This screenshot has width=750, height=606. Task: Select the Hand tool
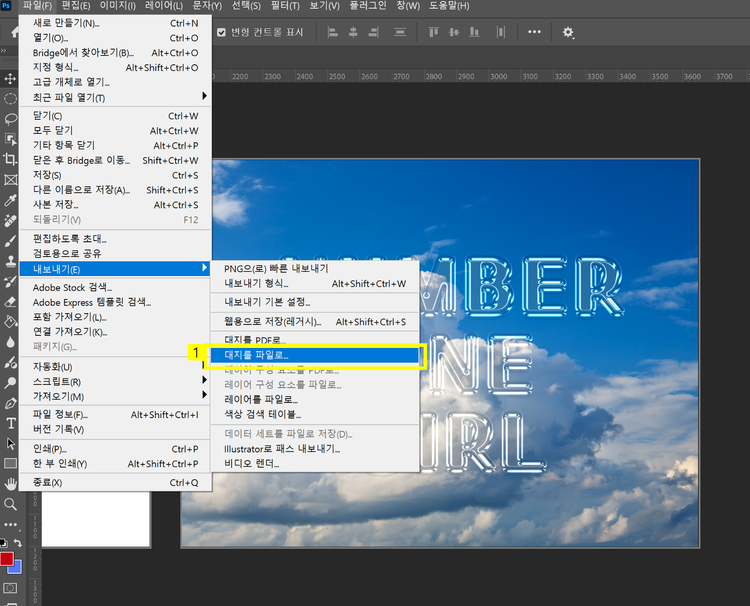[x=10, y=484]
